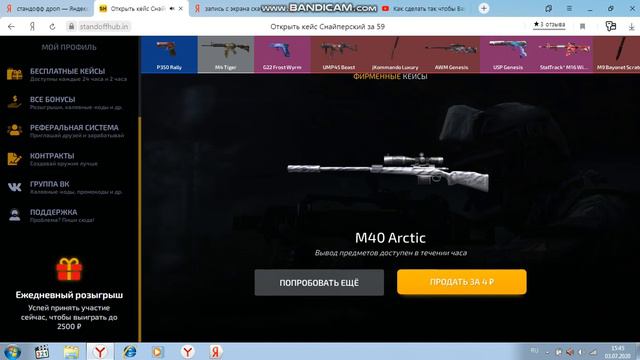This screenshot has width=640, height=360.
Task: Select the G22 Frost Wyrm drop thumbnail
Action: (x=282, y=54)
